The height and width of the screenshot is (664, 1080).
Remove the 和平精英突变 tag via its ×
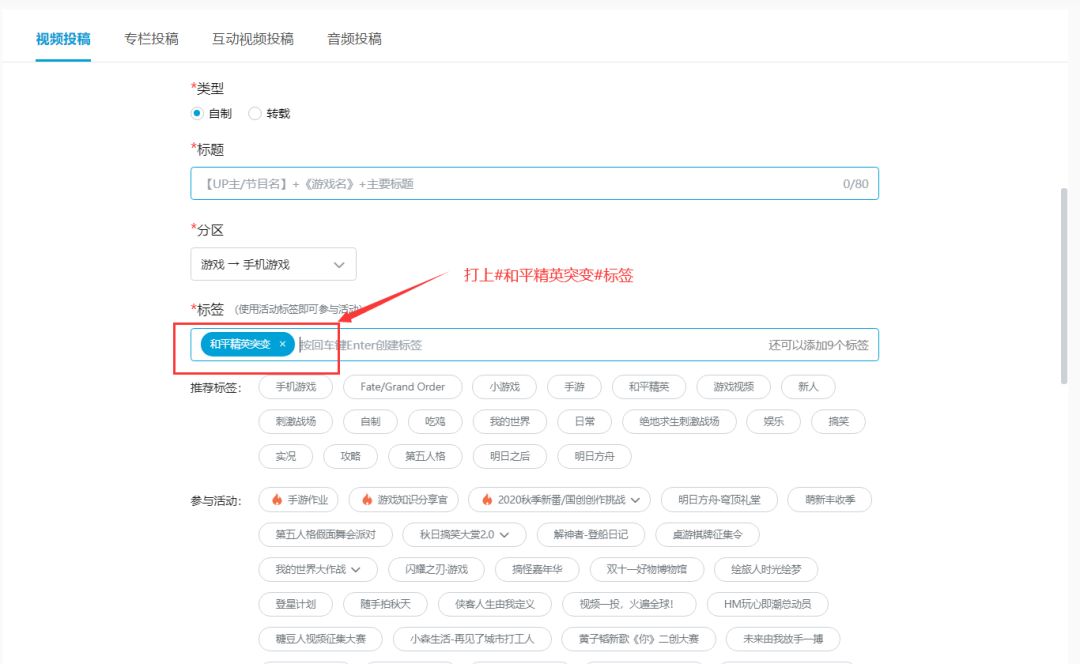[x=282, y=344]
